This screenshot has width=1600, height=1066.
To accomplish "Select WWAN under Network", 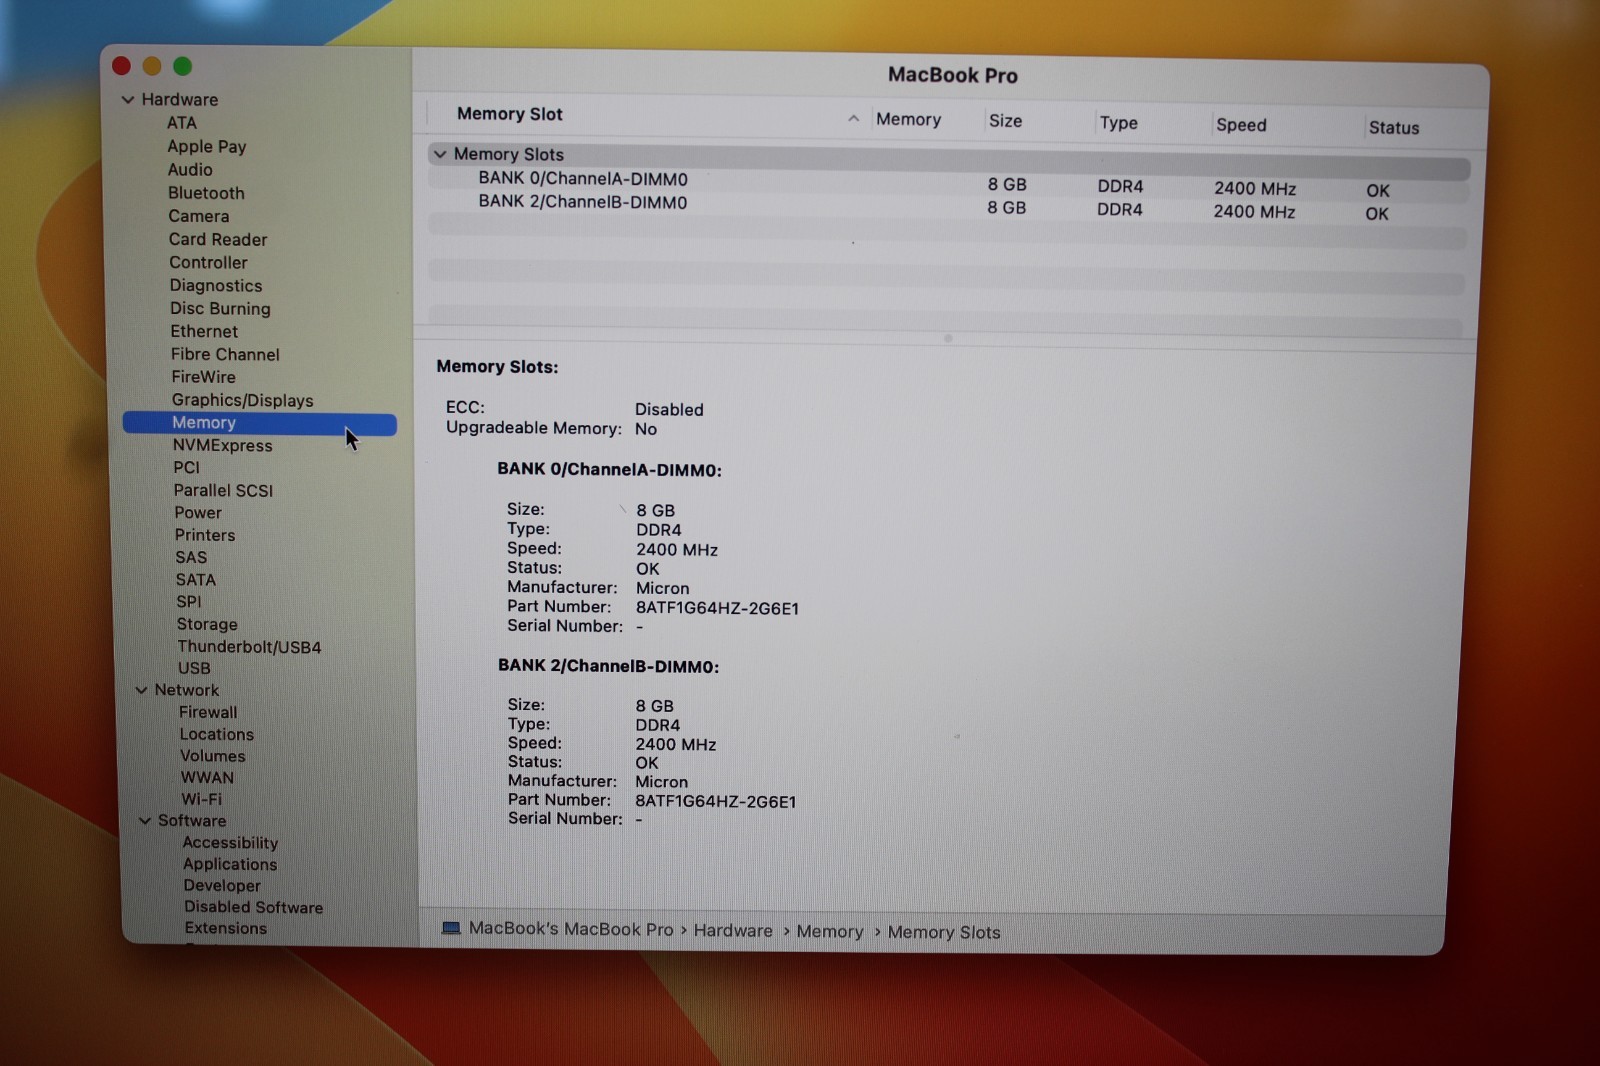I will click(207, 778).
